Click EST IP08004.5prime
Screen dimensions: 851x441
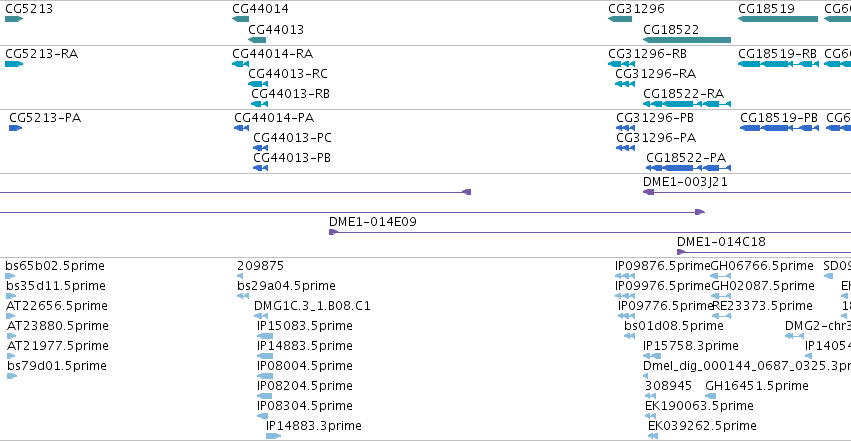coord(304,366)
